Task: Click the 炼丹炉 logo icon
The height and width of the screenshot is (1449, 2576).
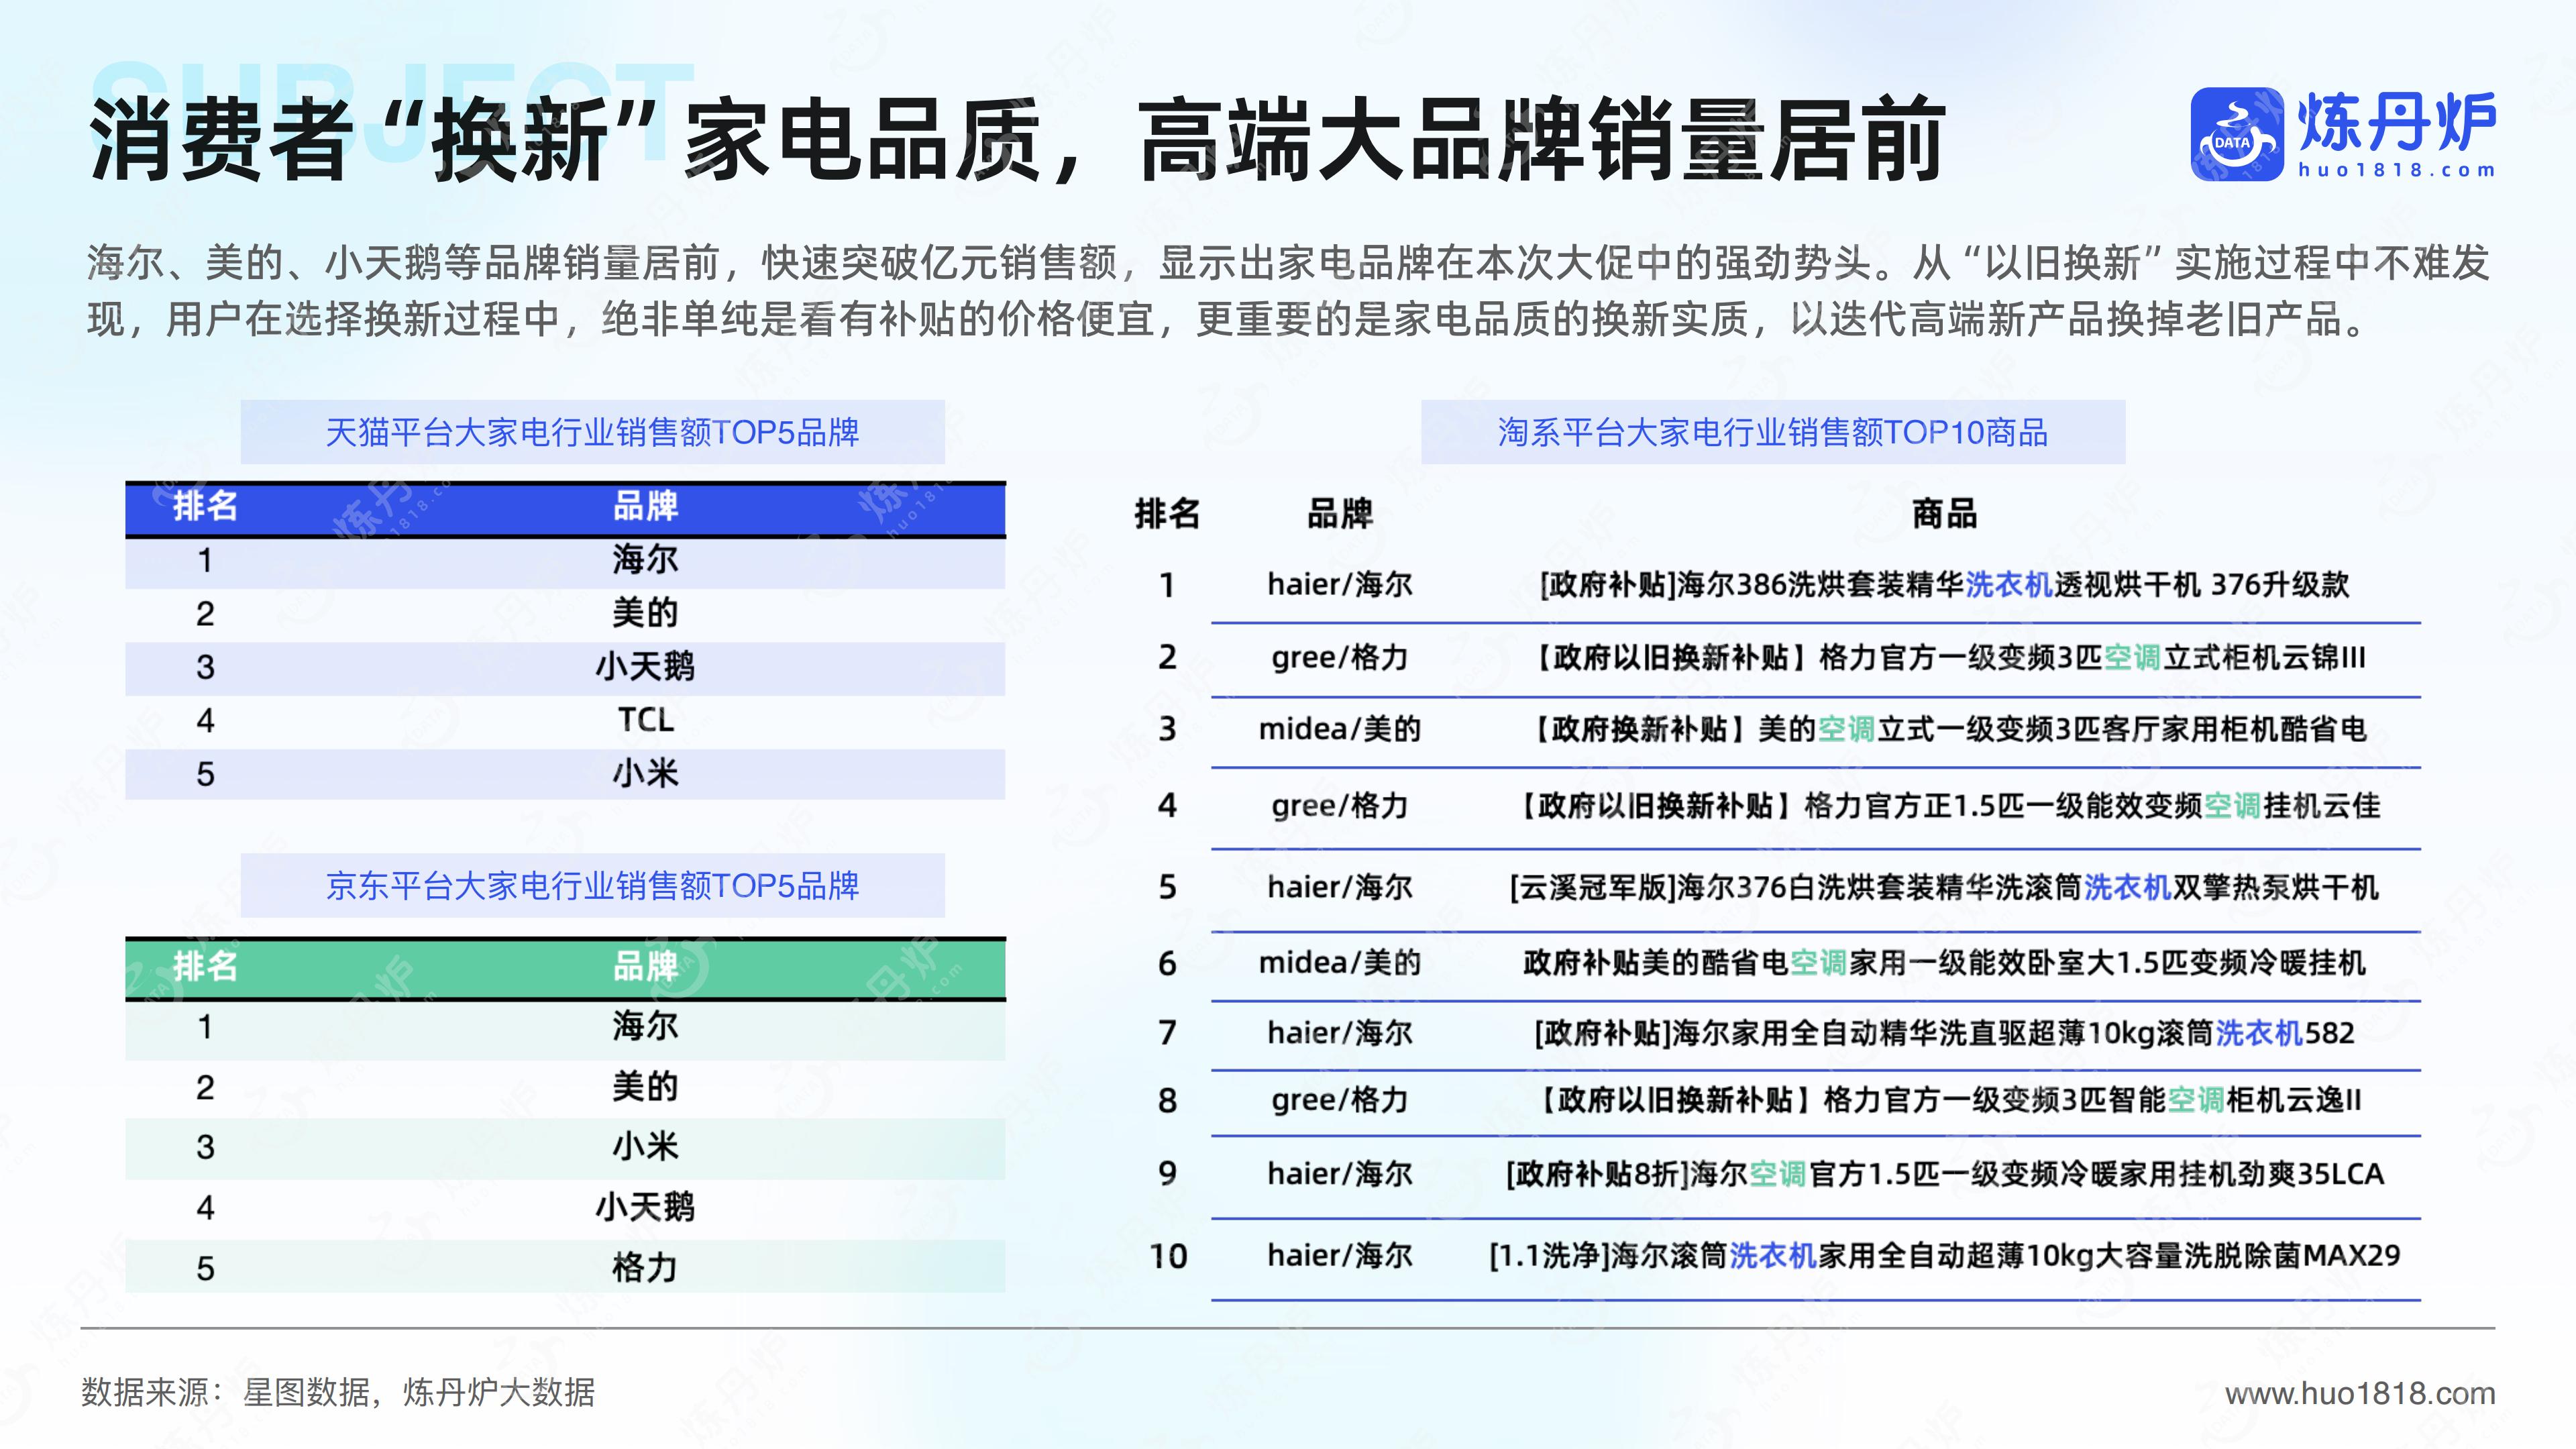Action: (x=2237, y=134)
